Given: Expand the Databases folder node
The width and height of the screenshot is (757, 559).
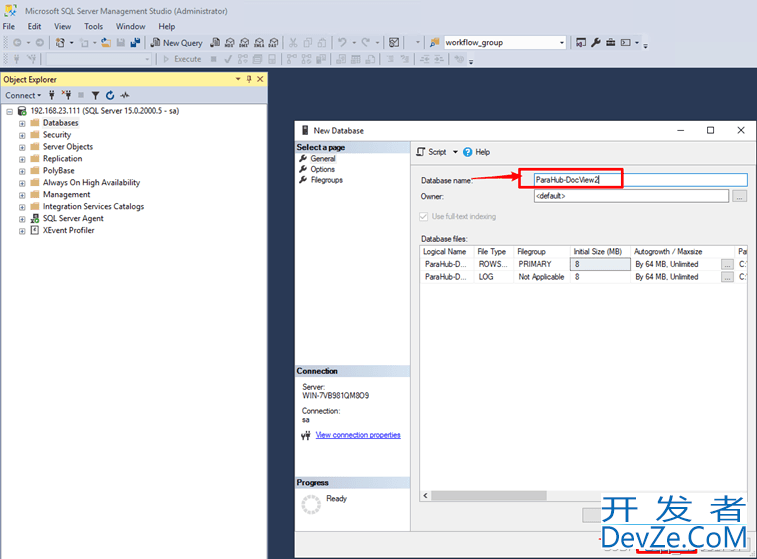Looking at the screenshot, I should (22, 124).
